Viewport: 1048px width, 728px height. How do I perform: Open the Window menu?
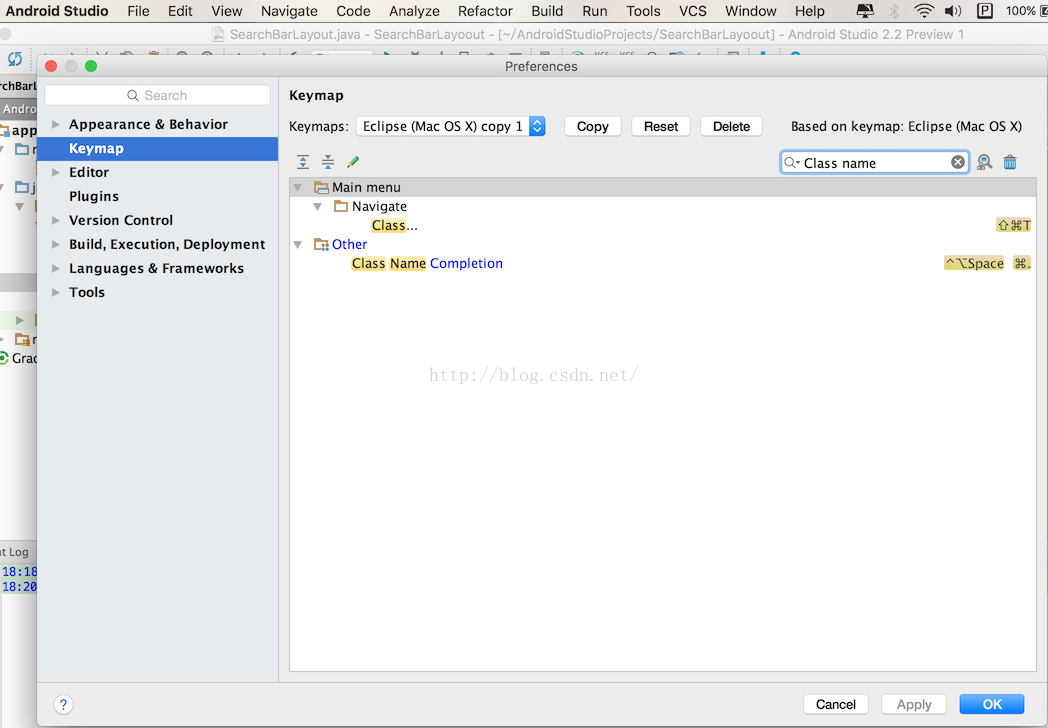pyautogui.click(x=751, y=11)
